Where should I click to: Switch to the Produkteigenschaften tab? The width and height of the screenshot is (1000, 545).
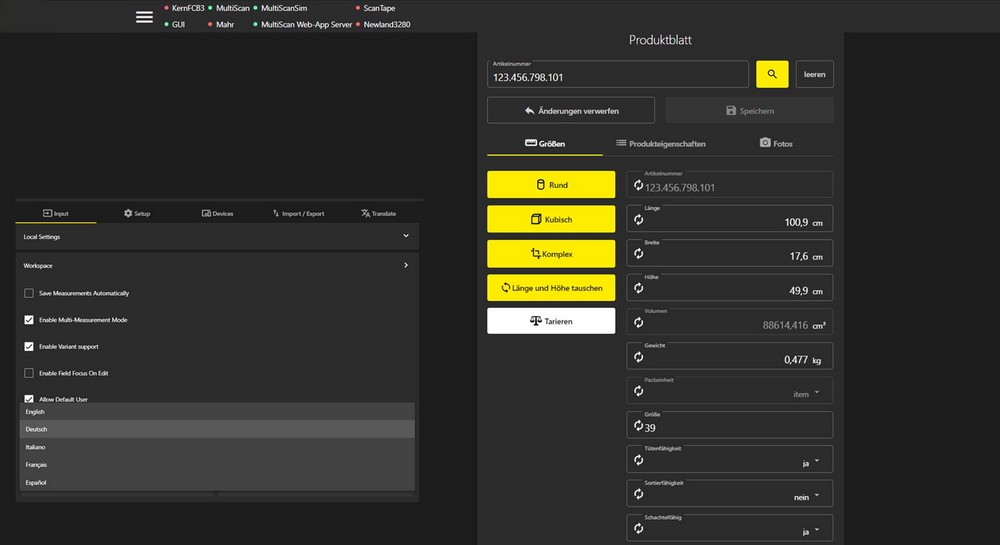coord(660,144)
